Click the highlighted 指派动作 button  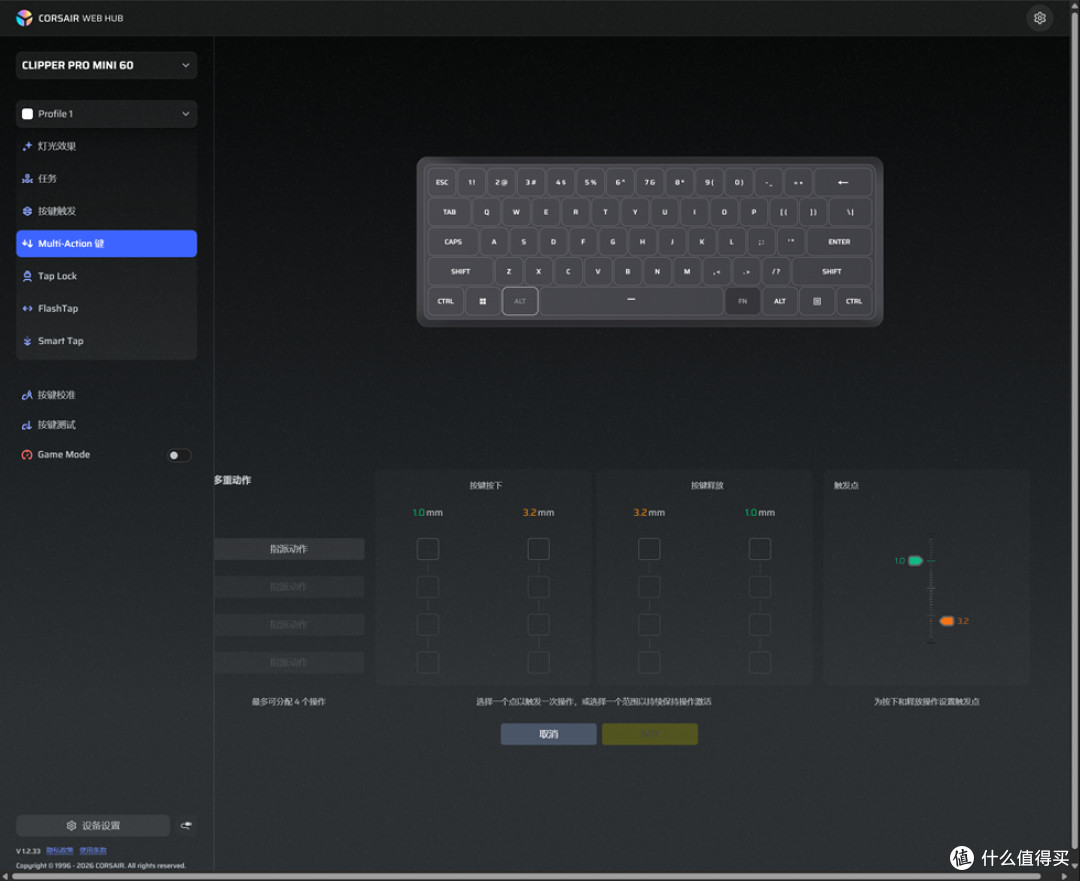(289, 549)
